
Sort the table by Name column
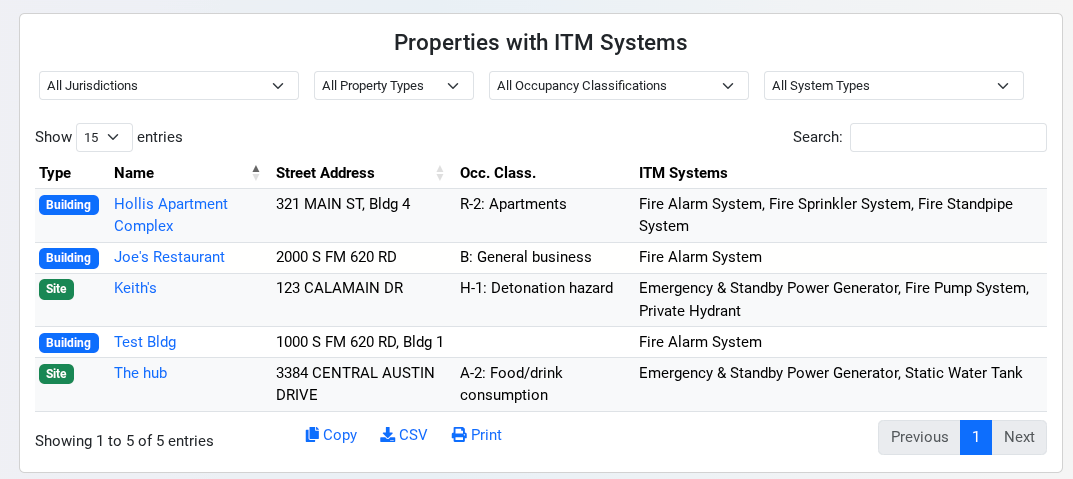134,173
